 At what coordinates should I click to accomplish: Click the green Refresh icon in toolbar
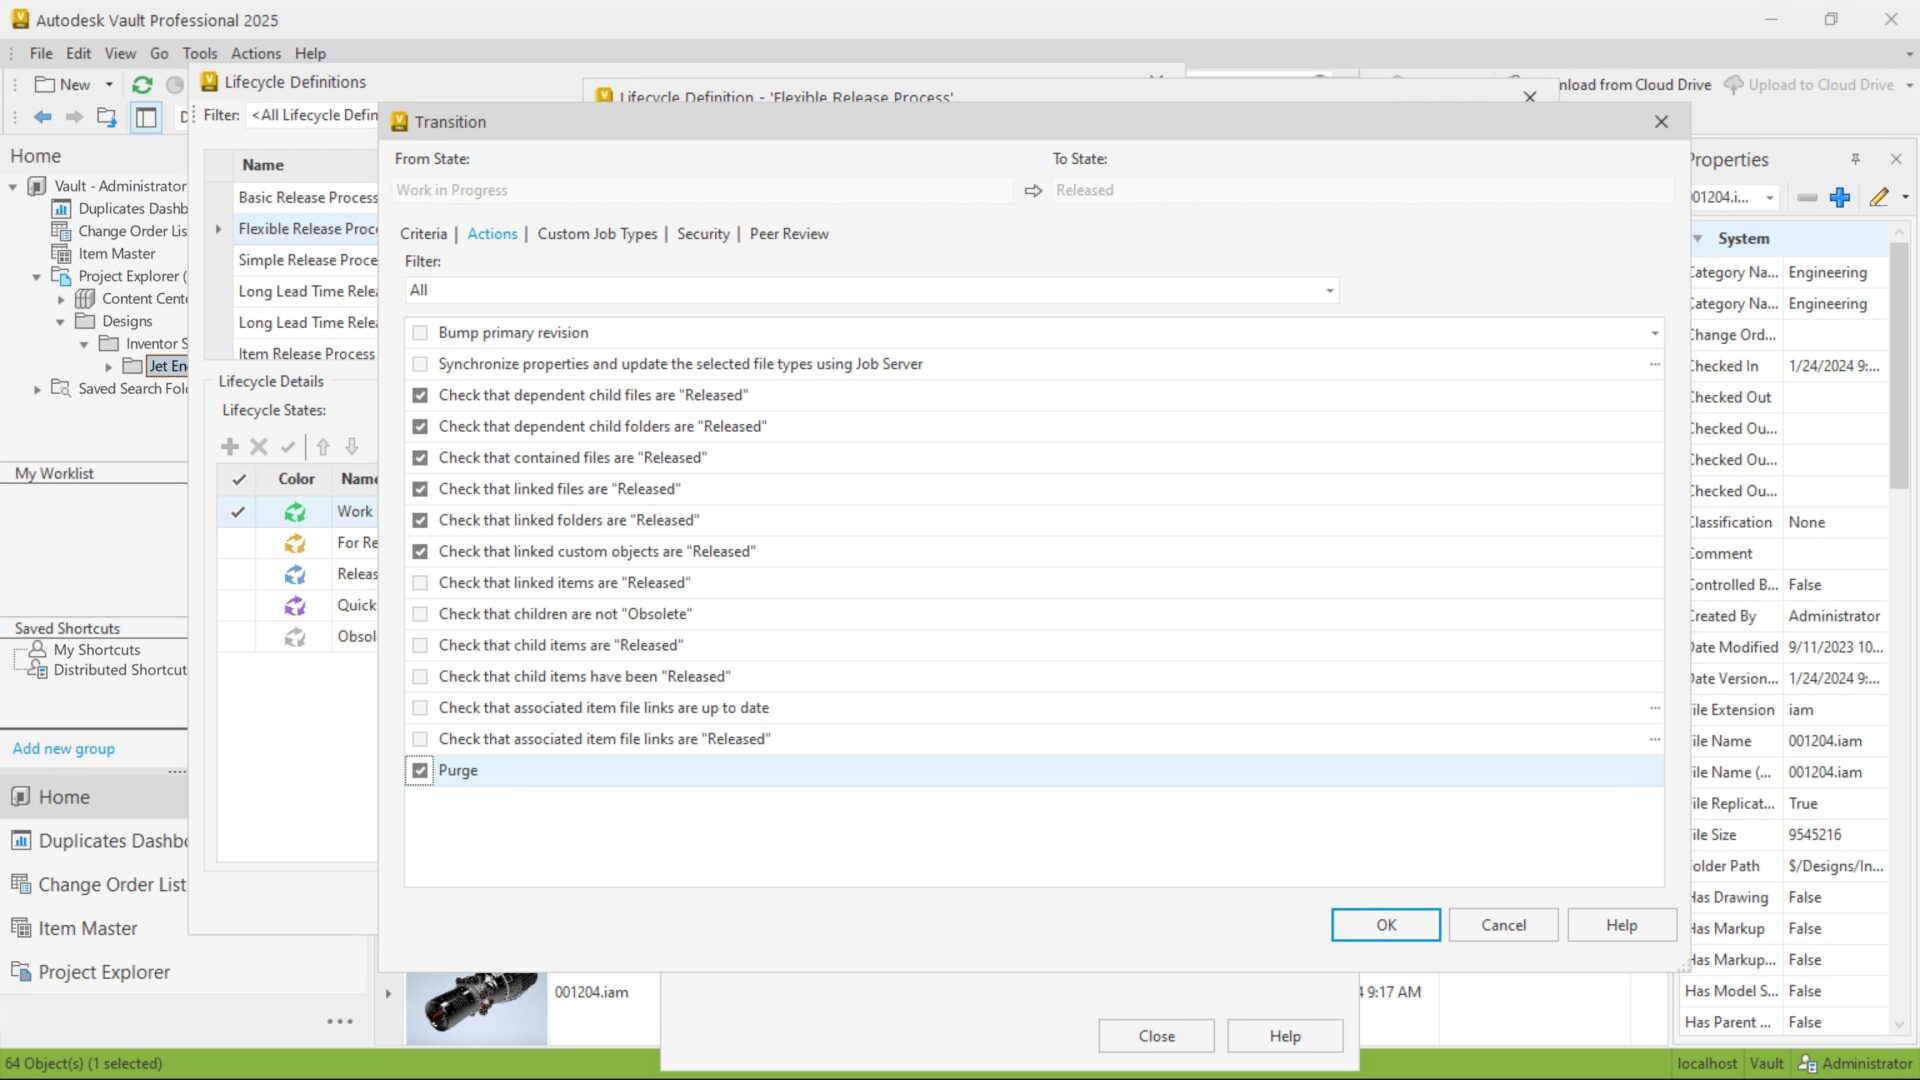coord(142,85)
